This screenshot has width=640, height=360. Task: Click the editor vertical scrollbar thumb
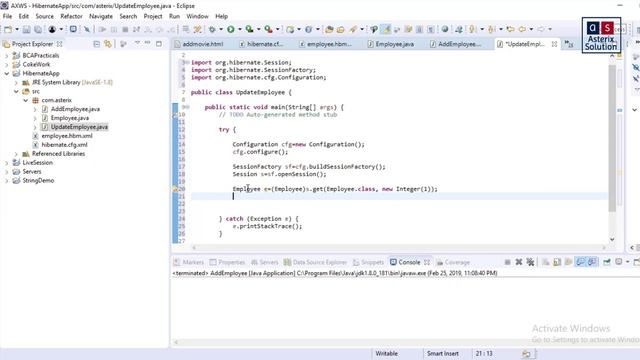coord(612,138)
